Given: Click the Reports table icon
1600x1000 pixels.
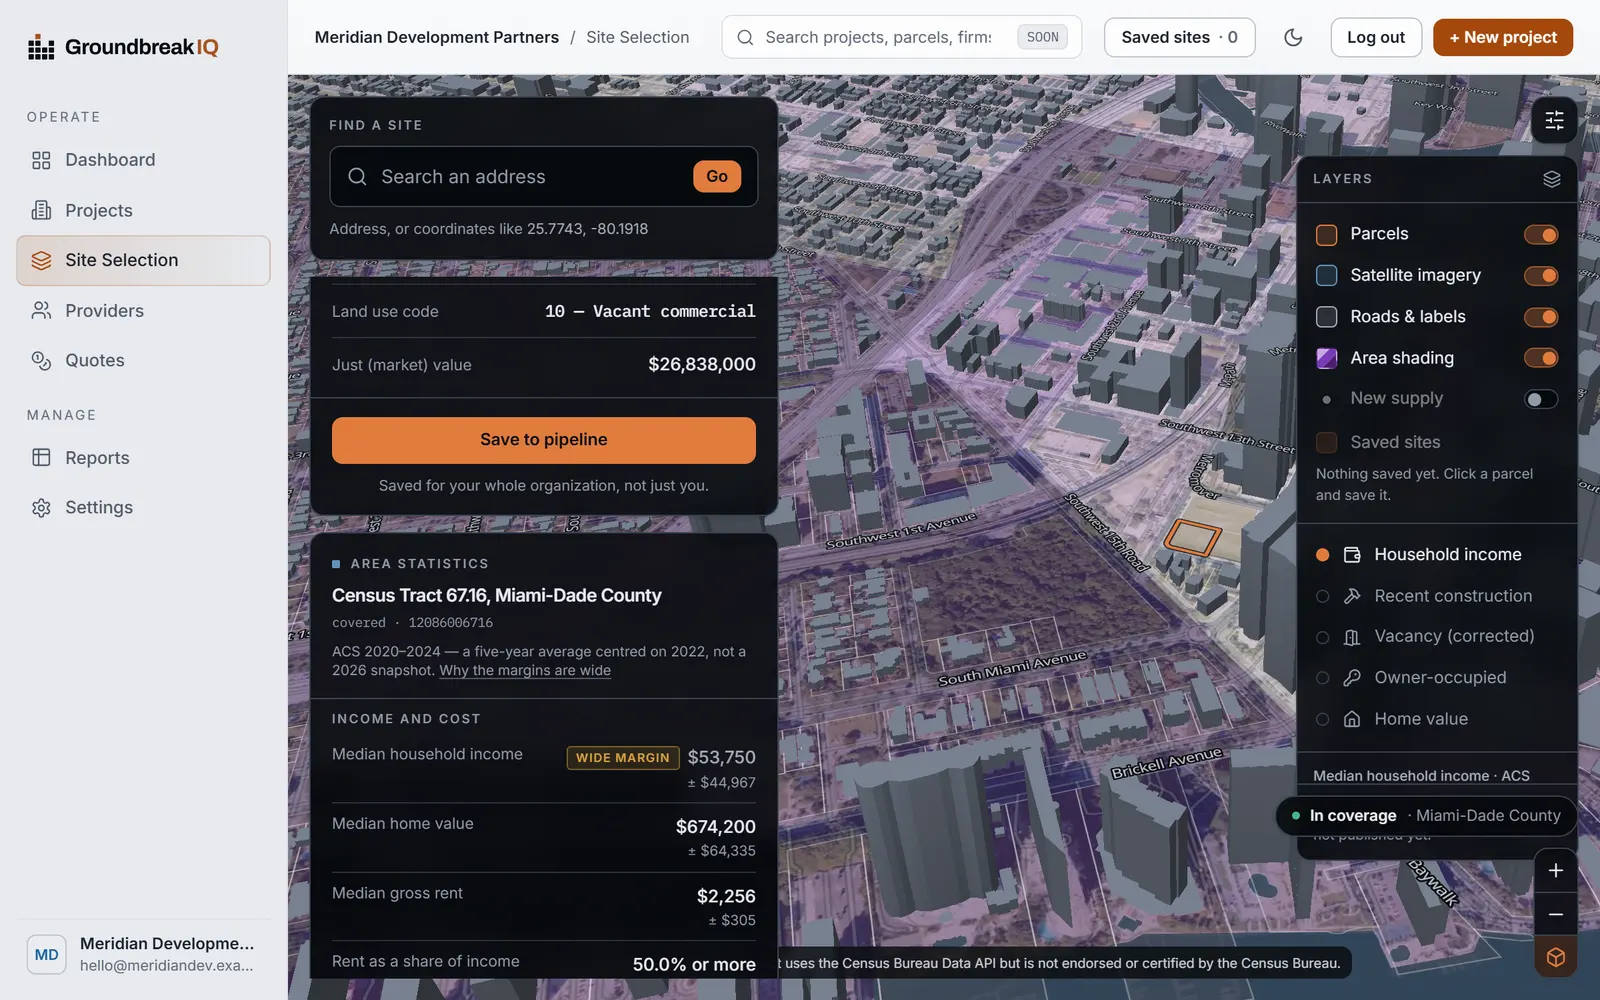Looking at the screenshot, I should pos(41,457).
